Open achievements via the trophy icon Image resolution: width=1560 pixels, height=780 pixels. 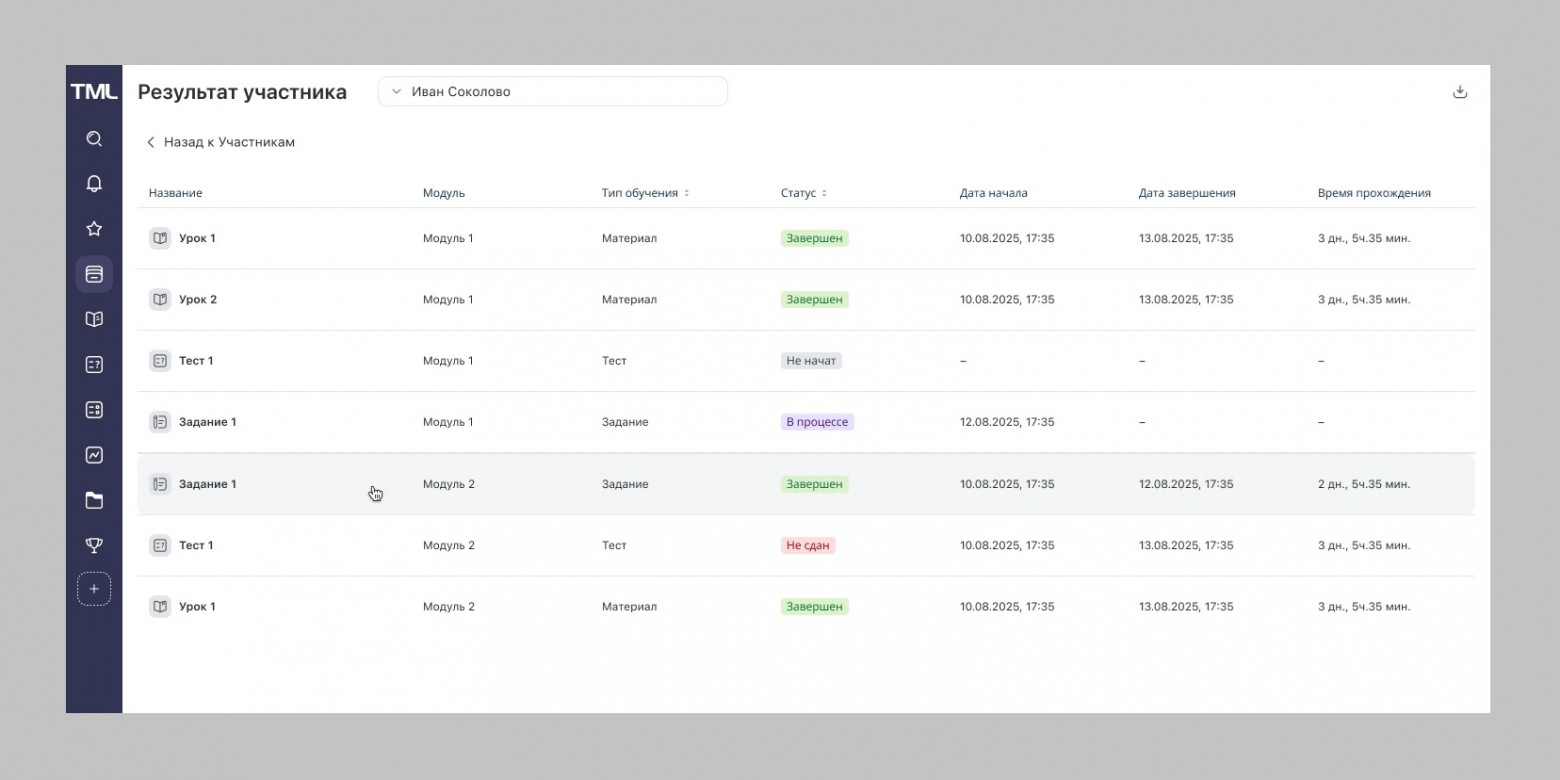tap(94, 545)
